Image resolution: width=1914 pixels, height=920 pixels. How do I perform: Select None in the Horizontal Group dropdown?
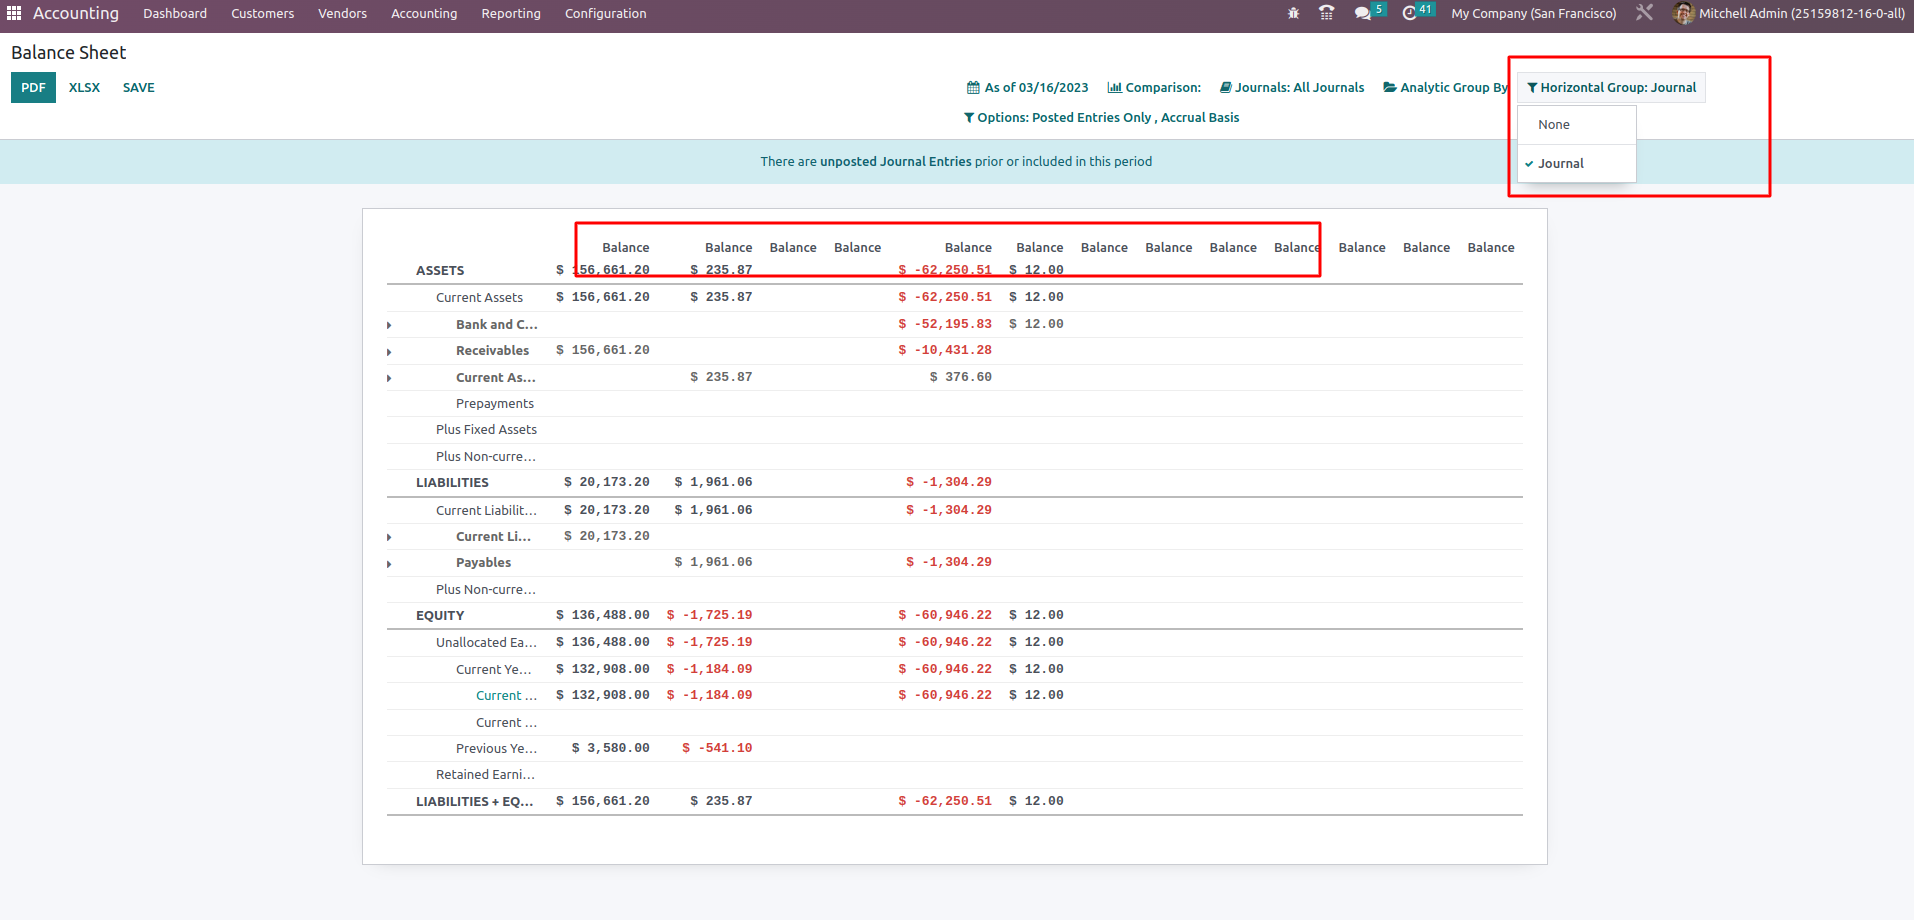pyautogui.click(x=1554, y=124)
